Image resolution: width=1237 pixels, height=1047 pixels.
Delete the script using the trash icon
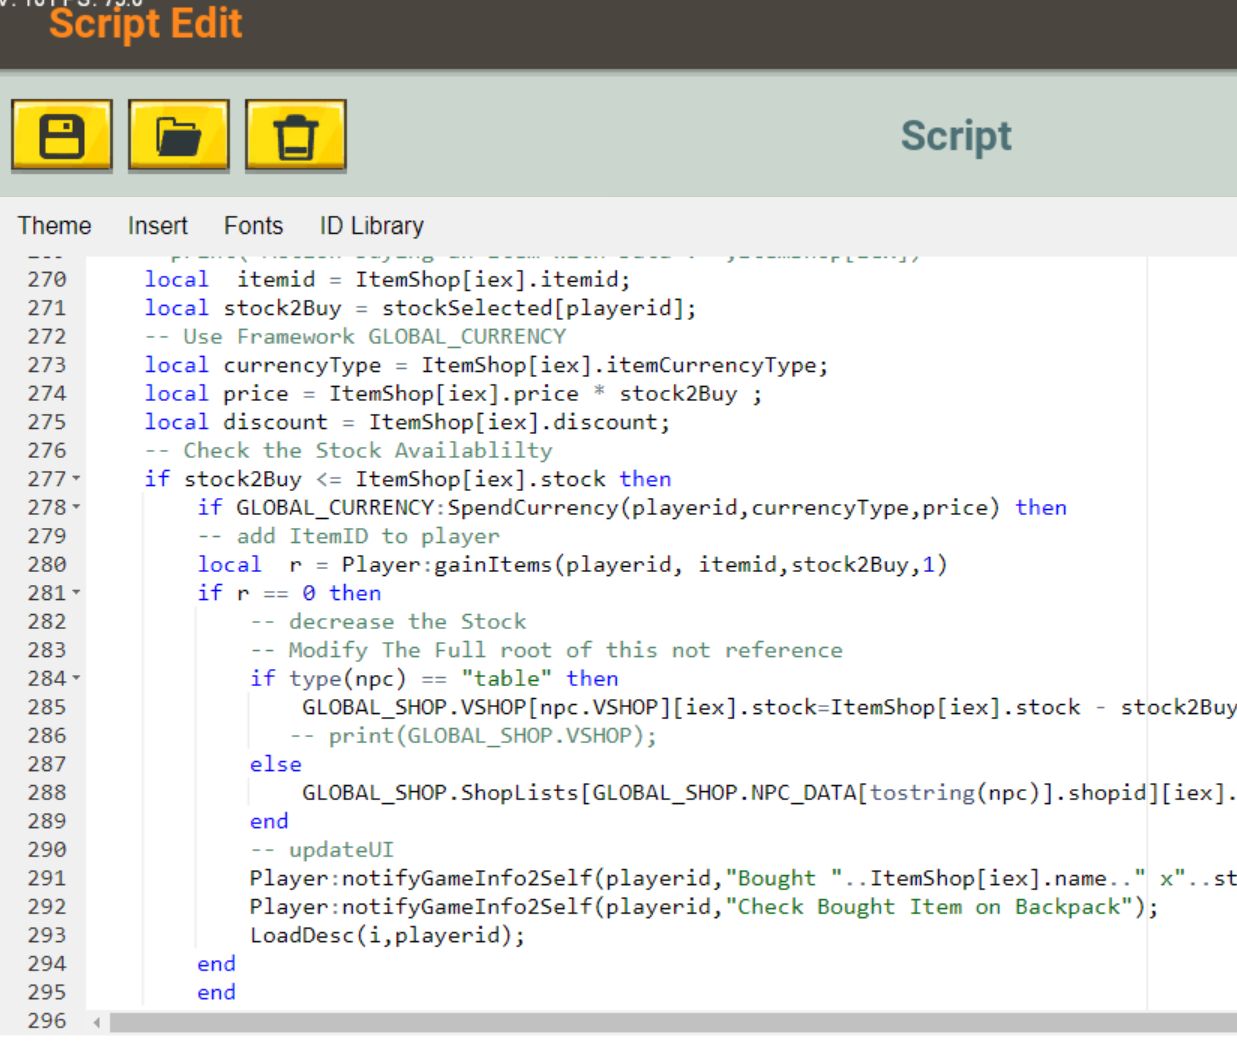(x=296, y=136)
